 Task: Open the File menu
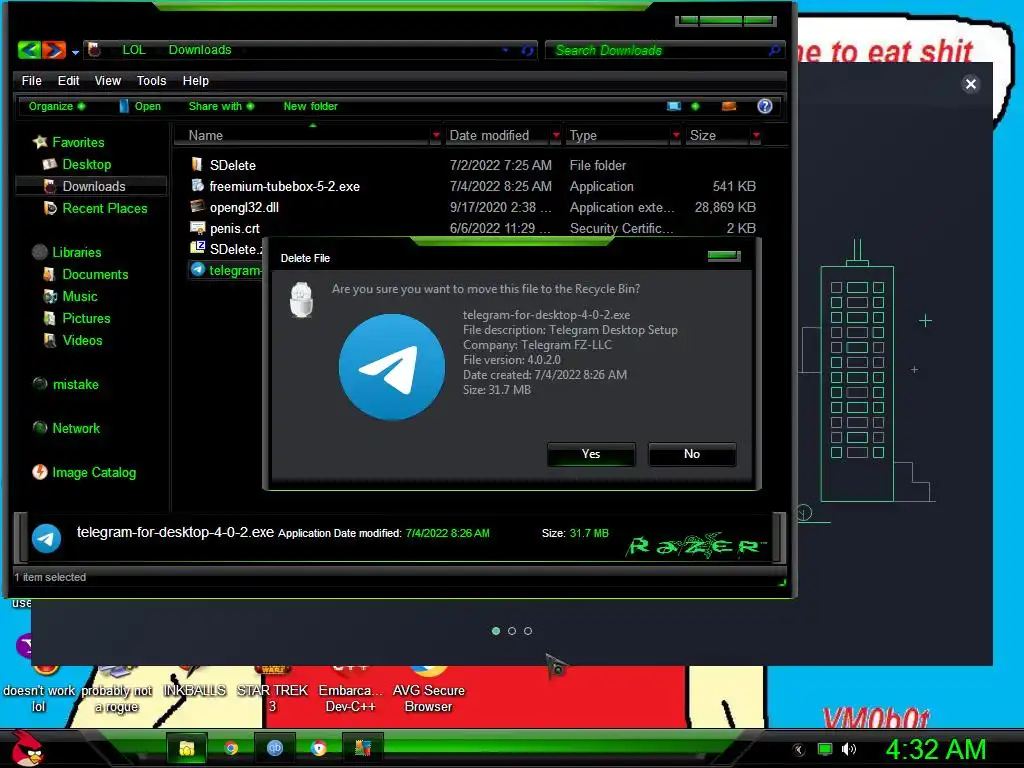tap(31, 80)
